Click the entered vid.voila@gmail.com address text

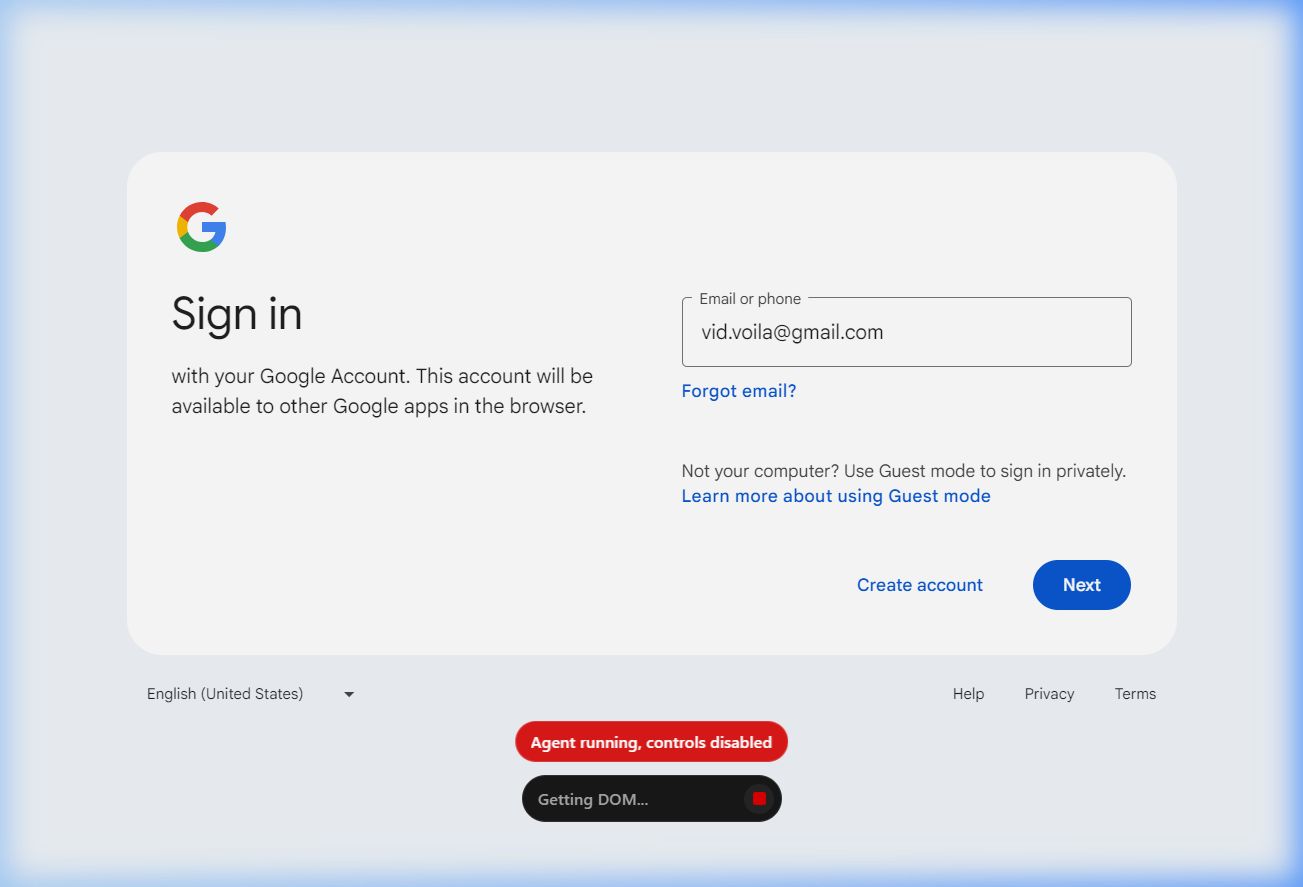(792, 333)
